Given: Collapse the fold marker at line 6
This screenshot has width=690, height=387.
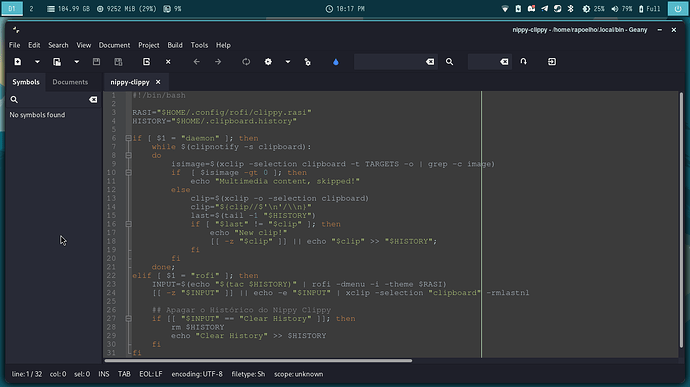Looking at the screenshot, I should point(128,138).
